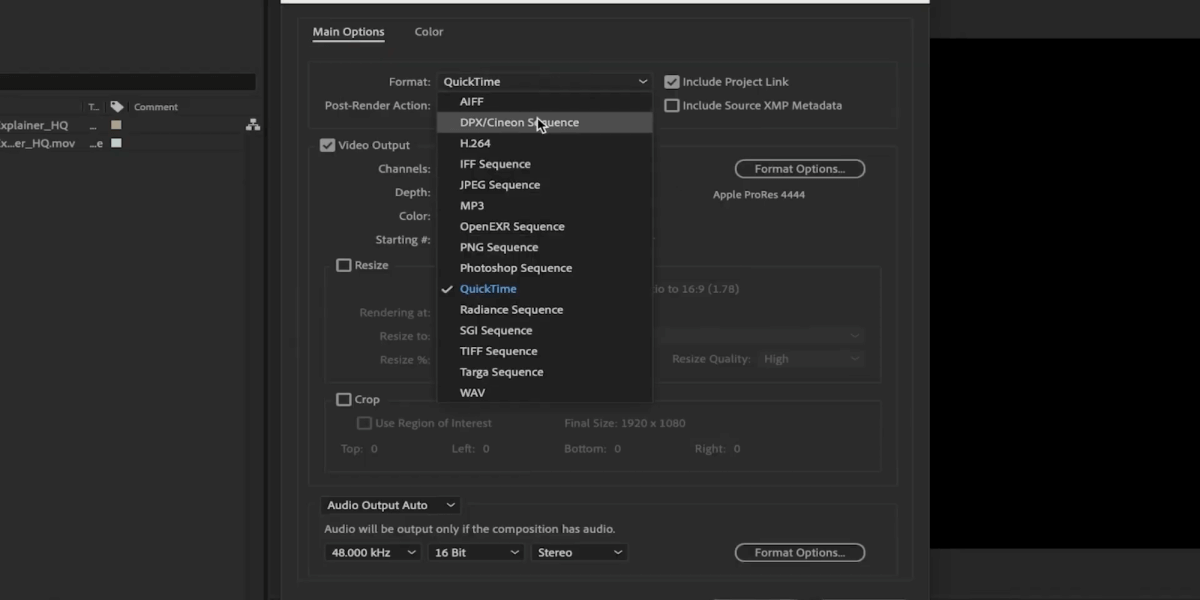This screenshot has width=1200, height=600.
Task: Pick PNG Sequence from the format list
Action: click(499, 247)
